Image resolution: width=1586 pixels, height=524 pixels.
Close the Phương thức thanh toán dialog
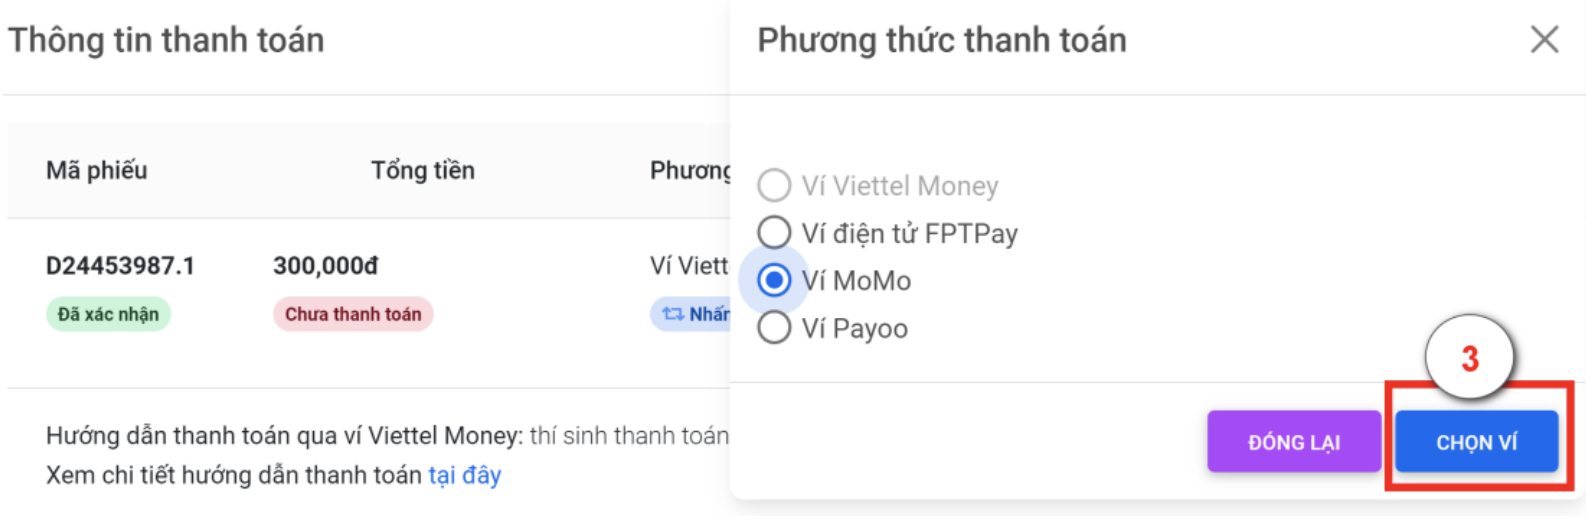click(x=1544, y=40)
